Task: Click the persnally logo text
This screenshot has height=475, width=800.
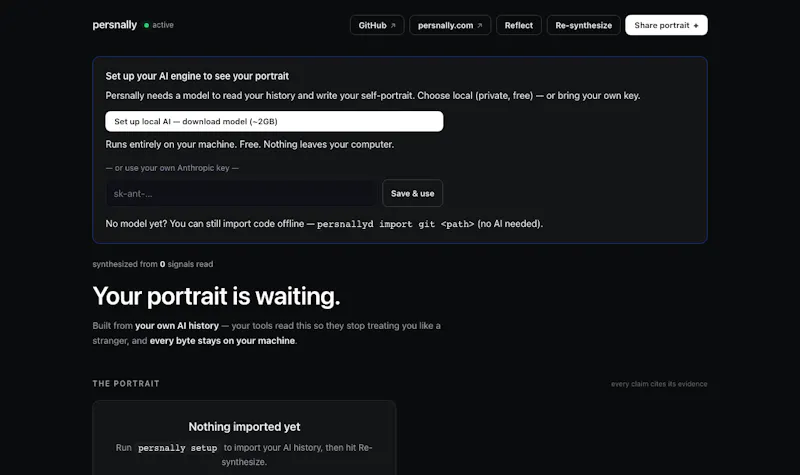Action: 114,24
